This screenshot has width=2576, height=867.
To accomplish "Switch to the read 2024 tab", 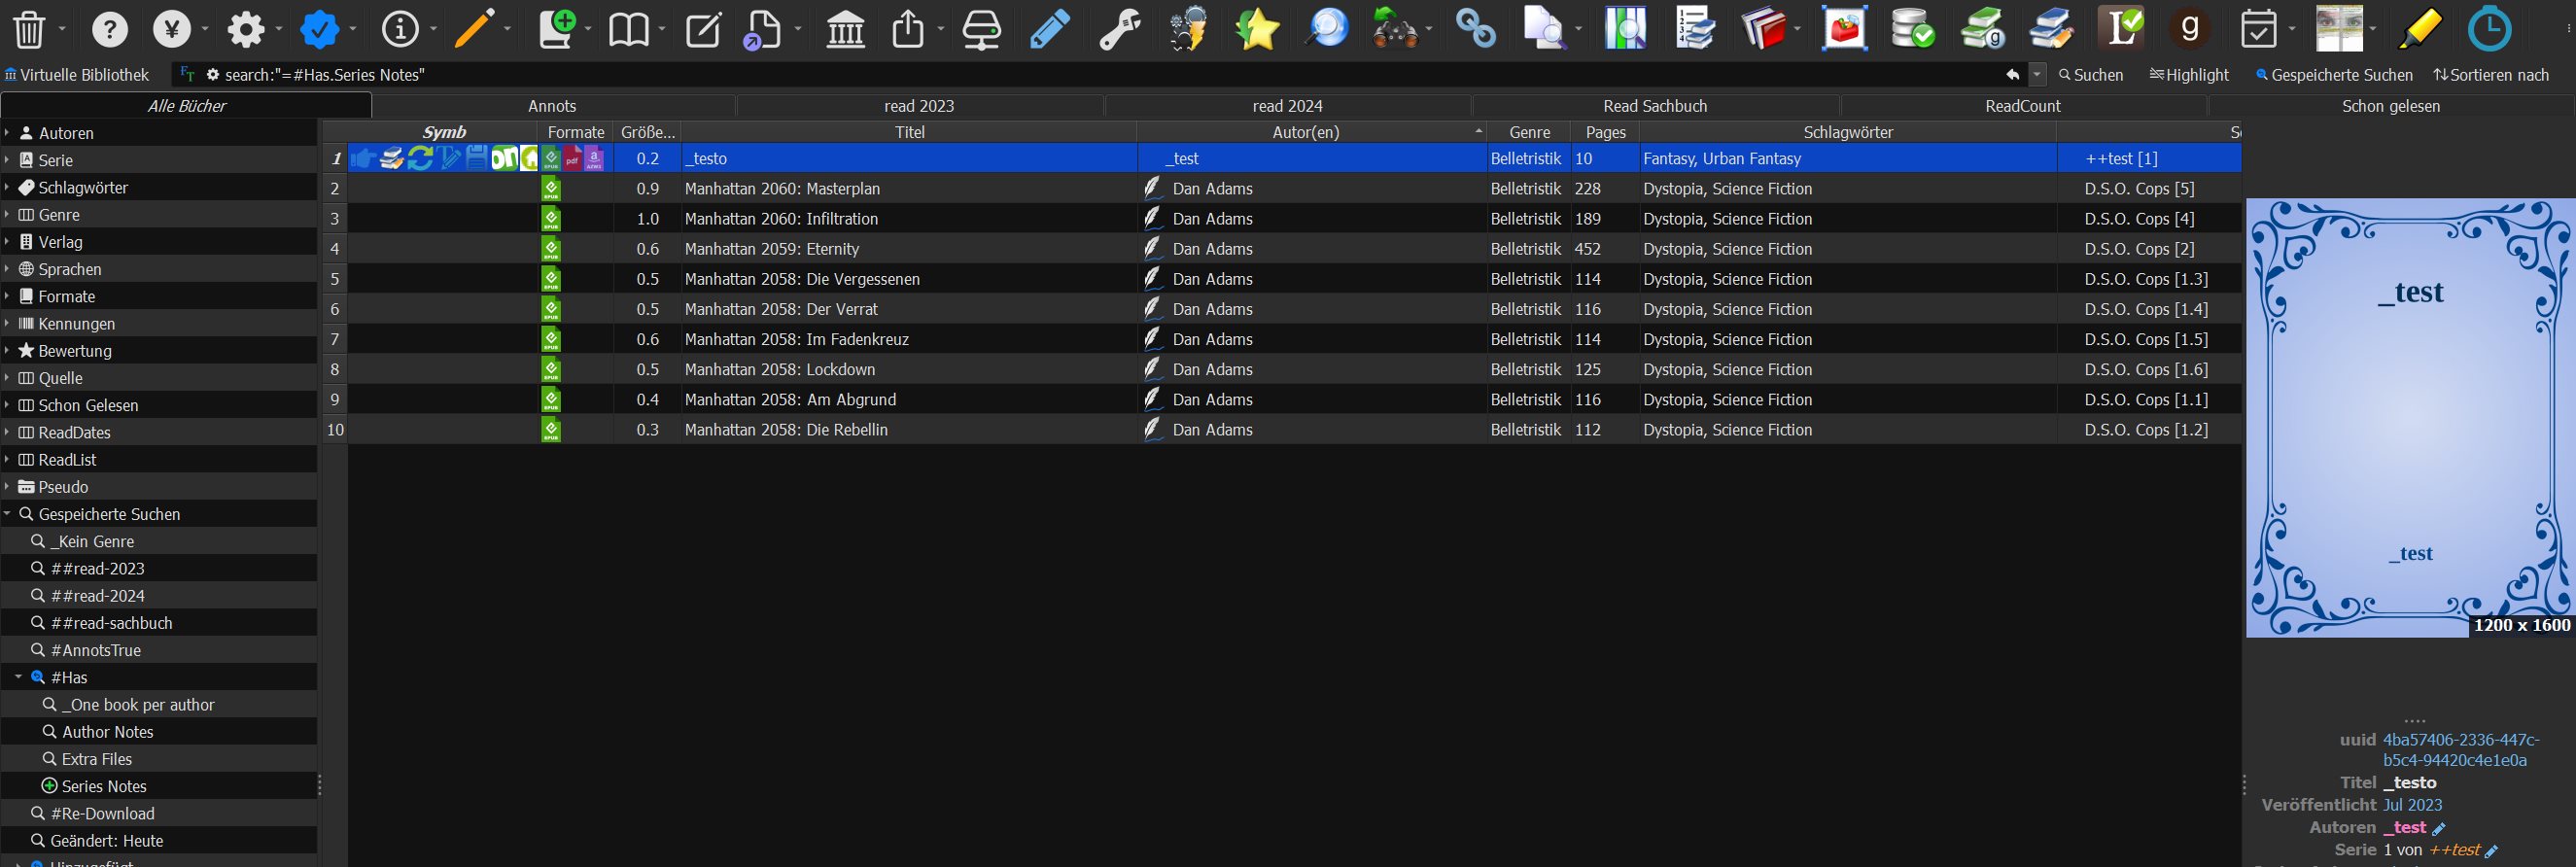I will 1287,106.
